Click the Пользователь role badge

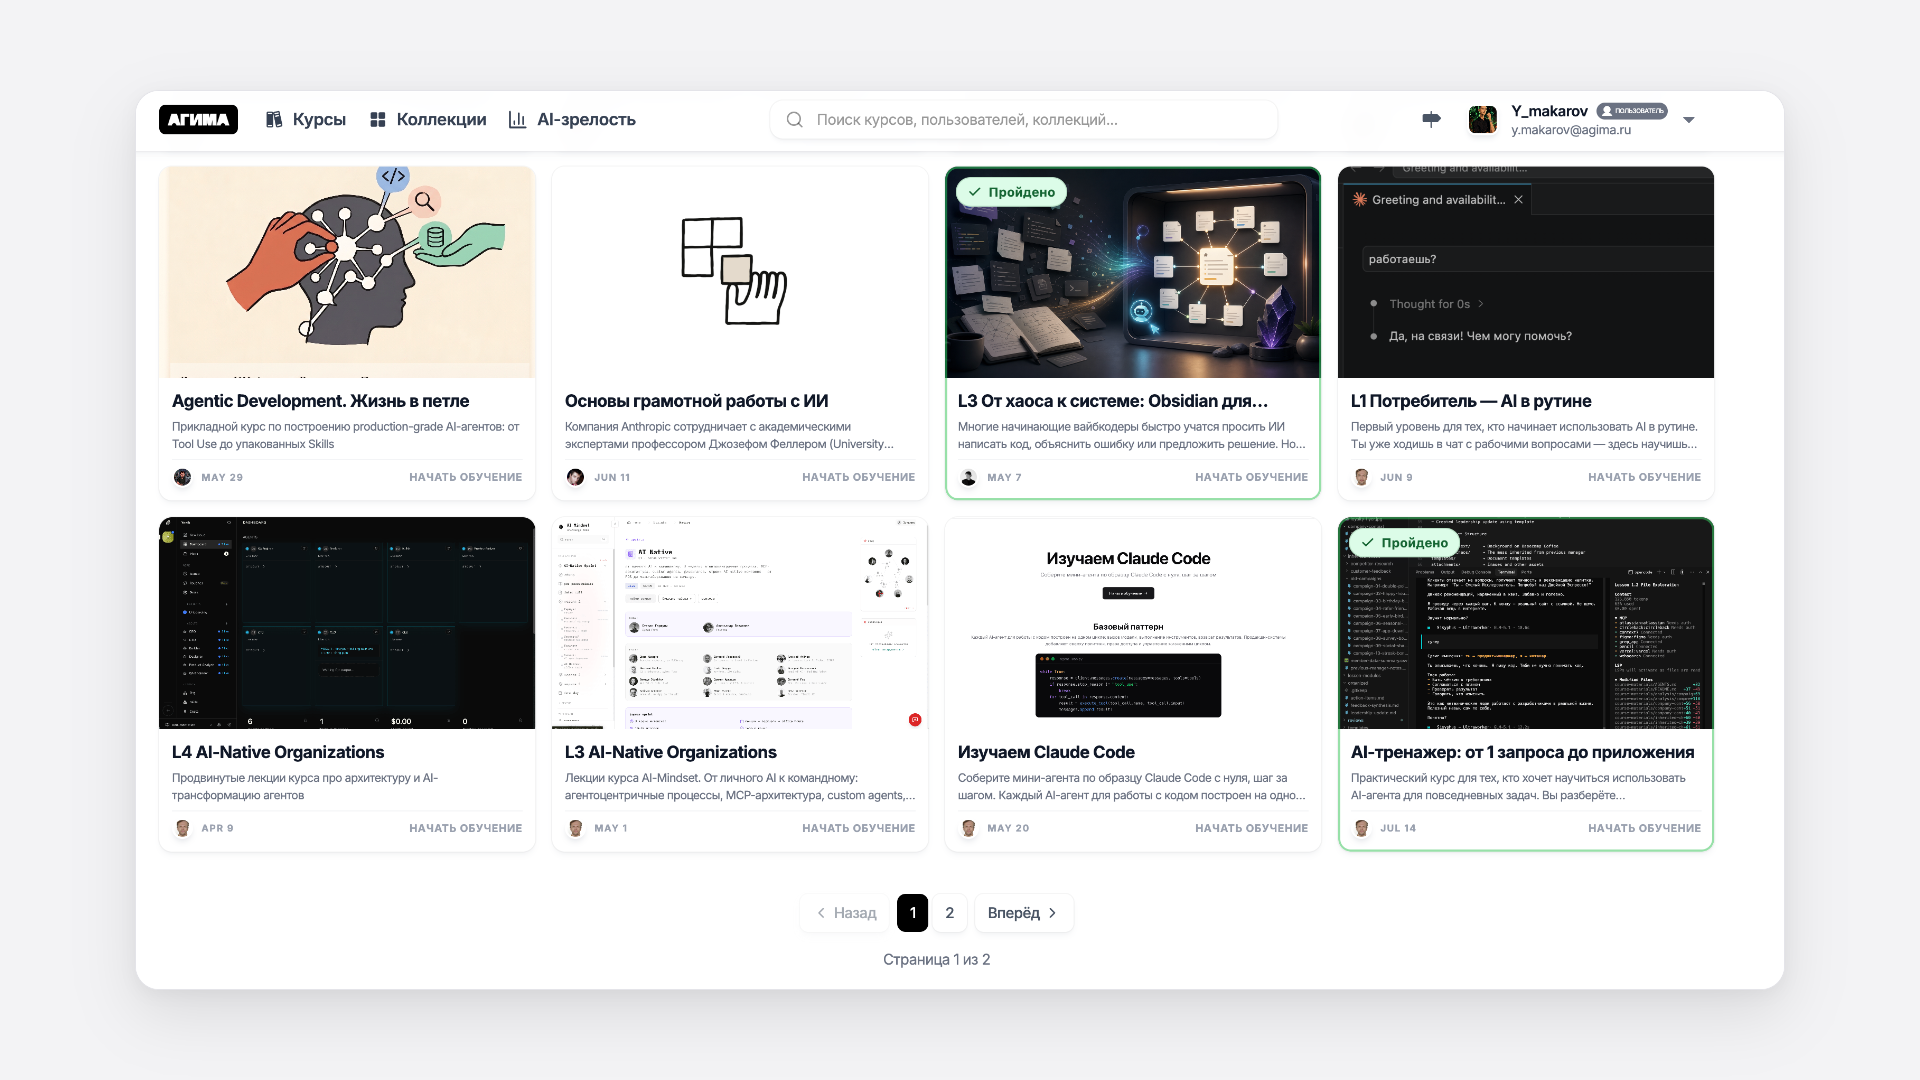[1632, 111]
